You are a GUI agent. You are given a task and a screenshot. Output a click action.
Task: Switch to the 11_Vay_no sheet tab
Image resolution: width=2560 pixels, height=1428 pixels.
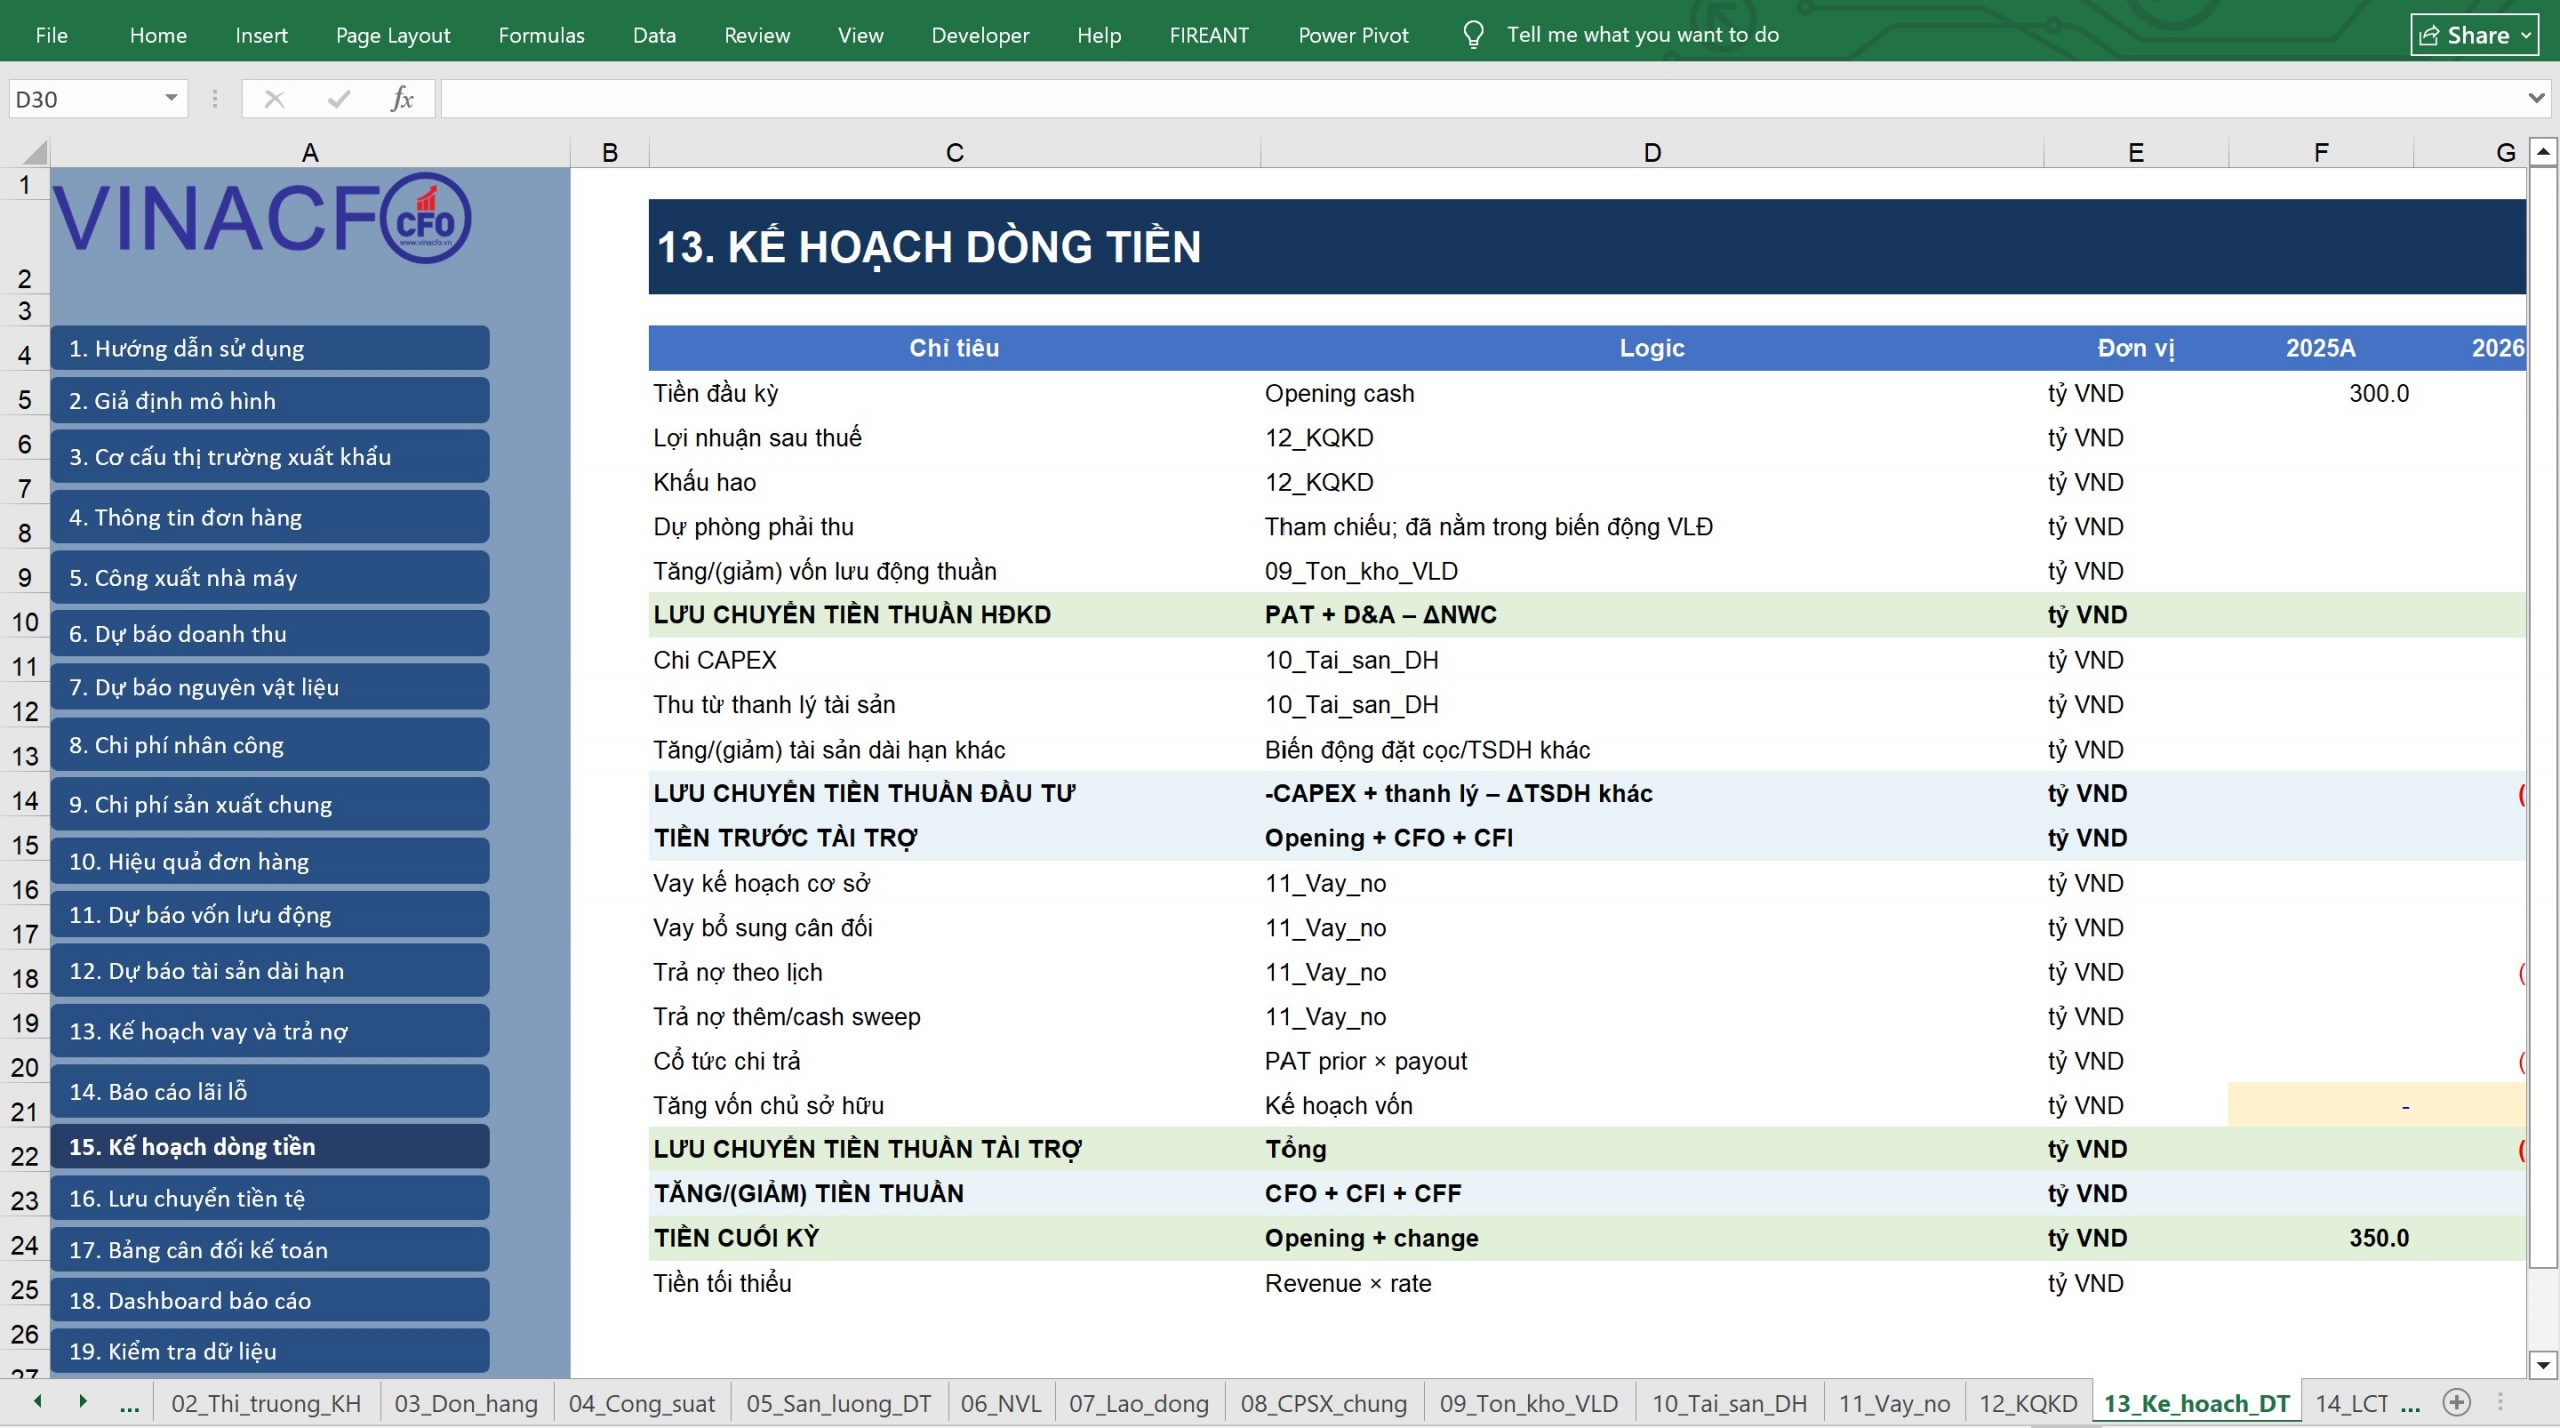click(x=1894, y=1404)
